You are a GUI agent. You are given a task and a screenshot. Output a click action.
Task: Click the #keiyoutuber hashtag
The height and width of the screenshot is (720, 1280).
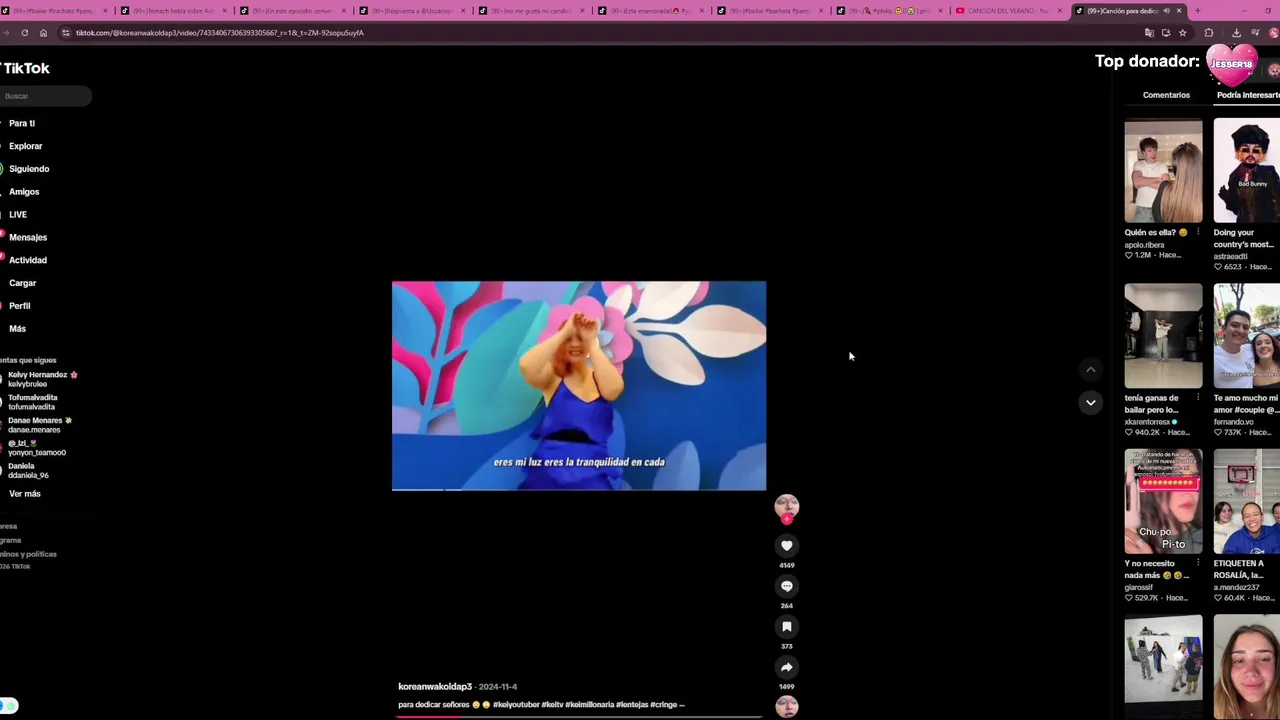point(515,705)
